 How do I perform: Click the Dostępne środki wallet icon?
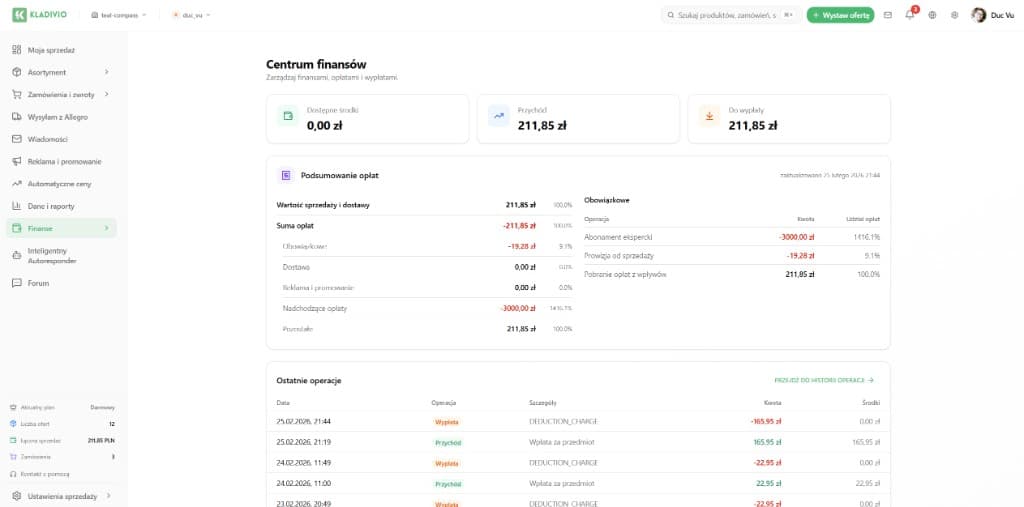[288, 116]
